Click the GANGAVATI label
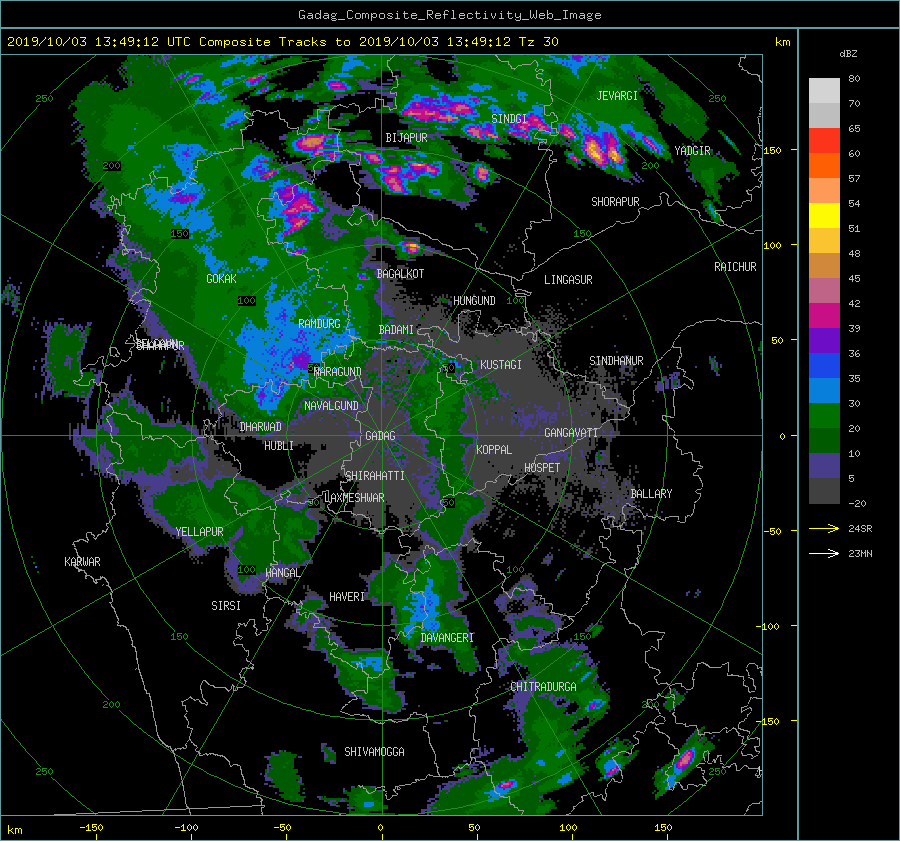This screenshot has height=841, width=900. point(571,433)
